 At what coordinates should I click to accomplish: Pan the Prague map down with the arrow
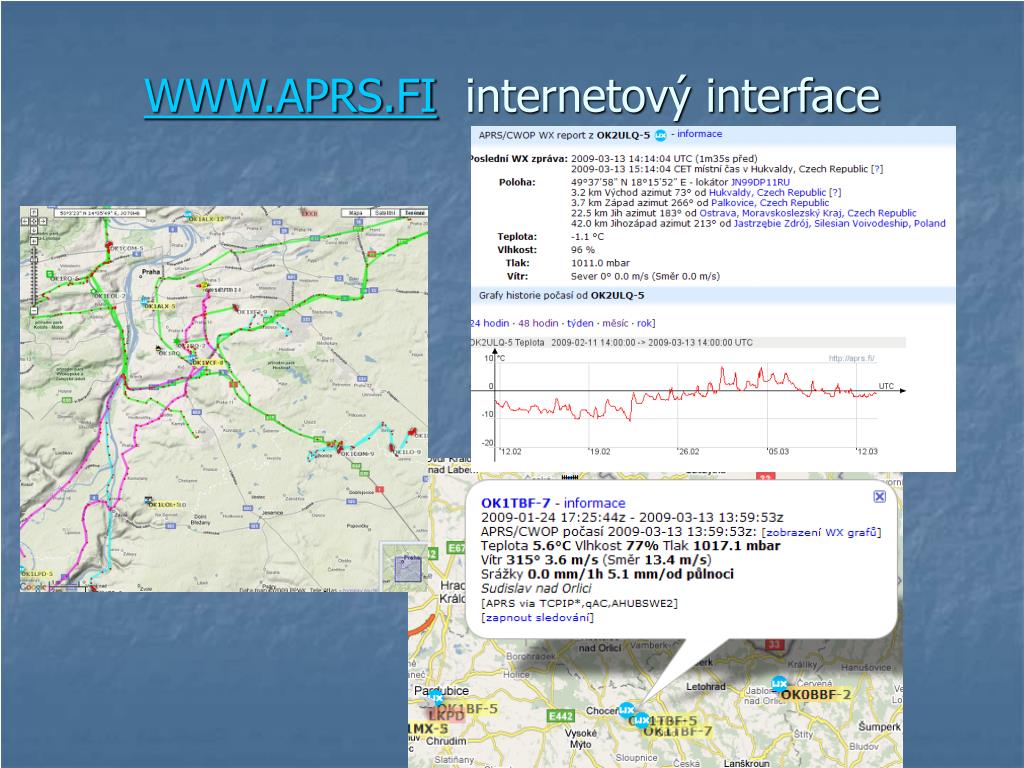click(34, 230)
